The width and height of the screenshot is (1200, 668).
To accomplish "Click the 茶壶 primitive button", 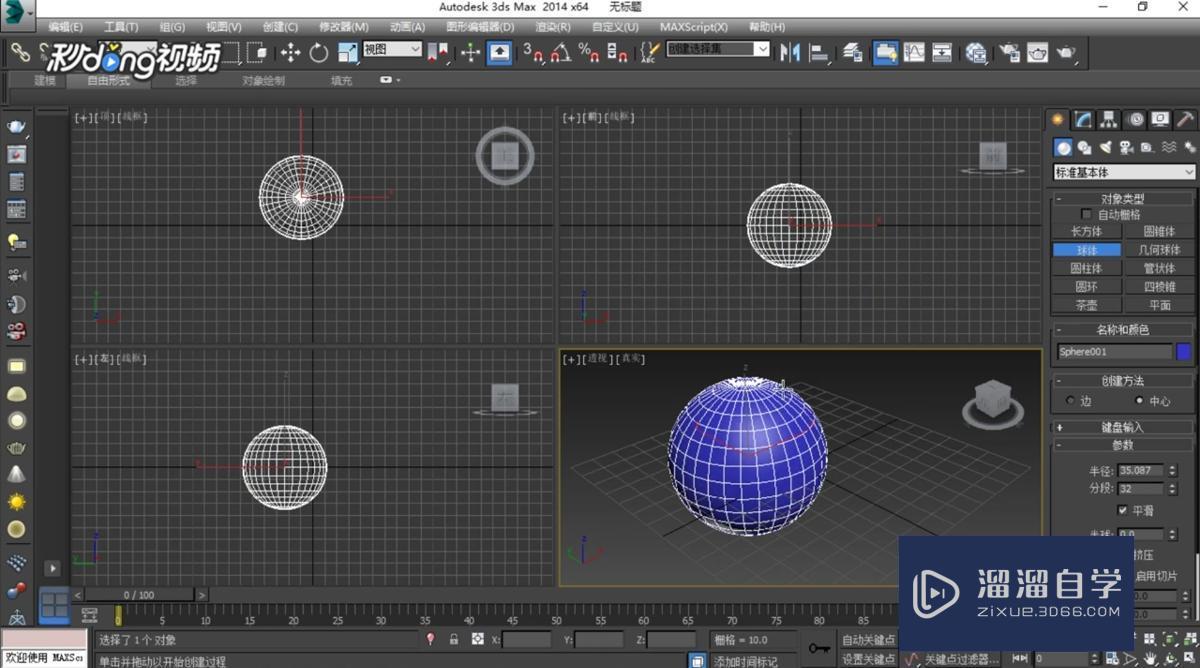I will tap(1086, 304).
